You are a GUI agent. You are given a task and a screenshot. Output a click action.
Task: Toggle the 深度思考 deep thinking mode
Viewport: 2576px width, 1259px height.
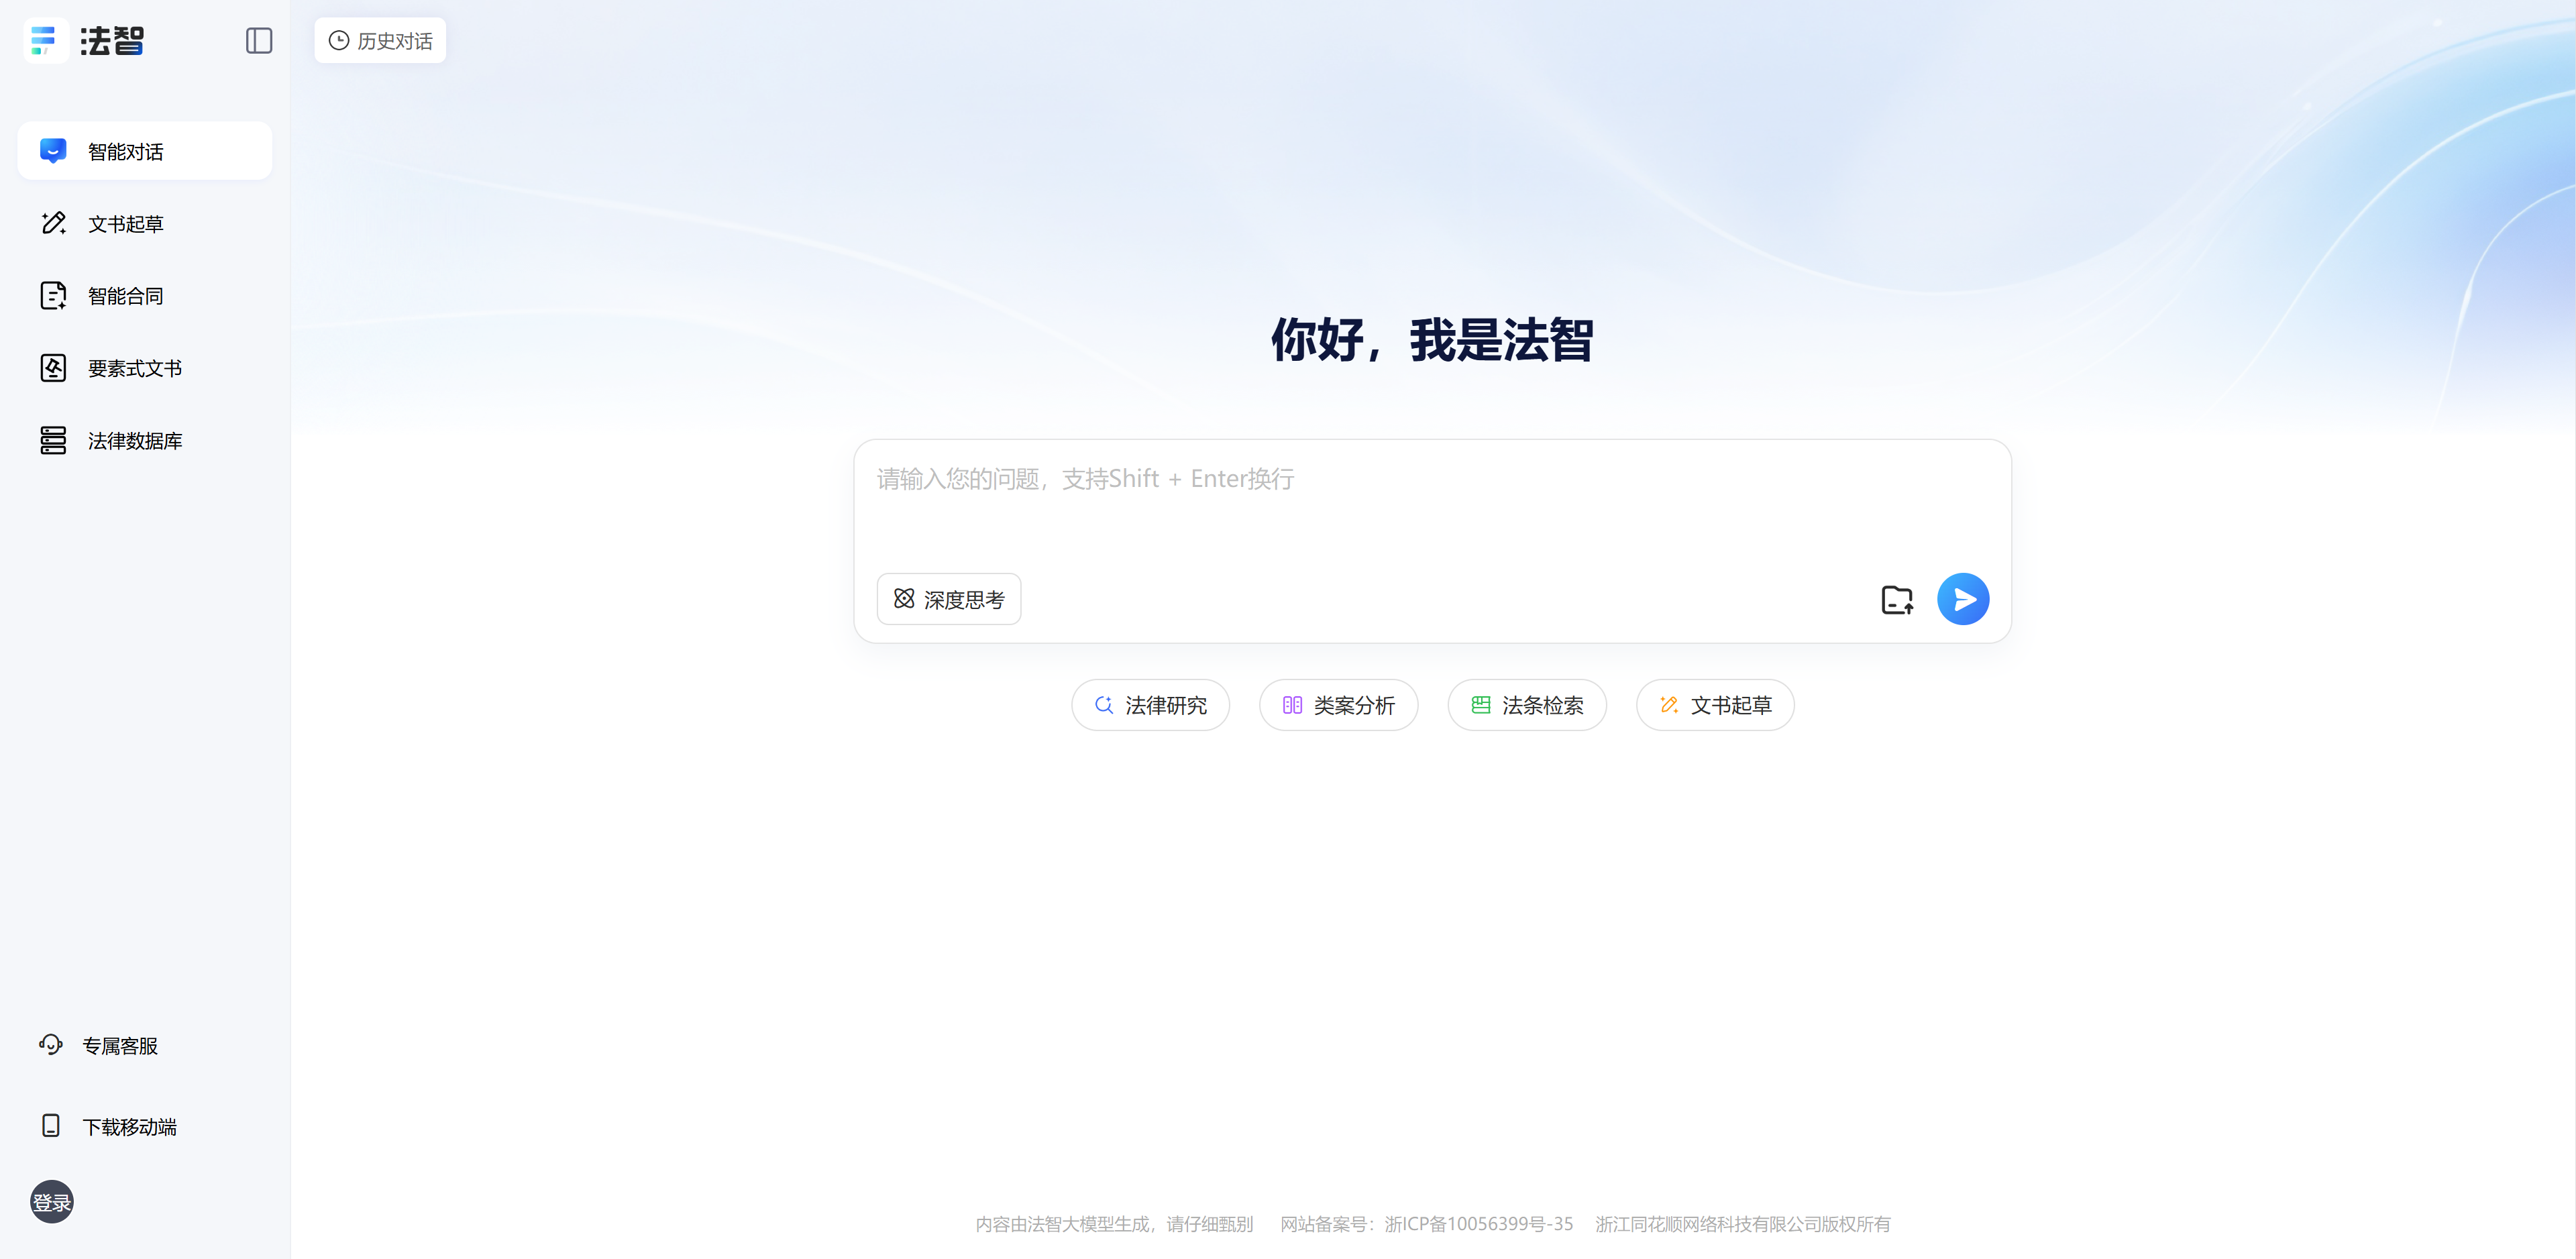pyautogui.click(x=948, y=599)
